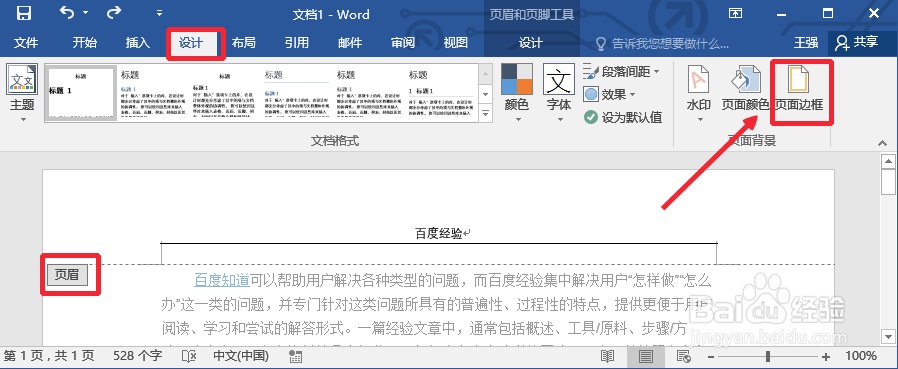This screenshot has height=369, width=898.
Task: Open header tools 设计 tab
Action: tap(530, 43)
